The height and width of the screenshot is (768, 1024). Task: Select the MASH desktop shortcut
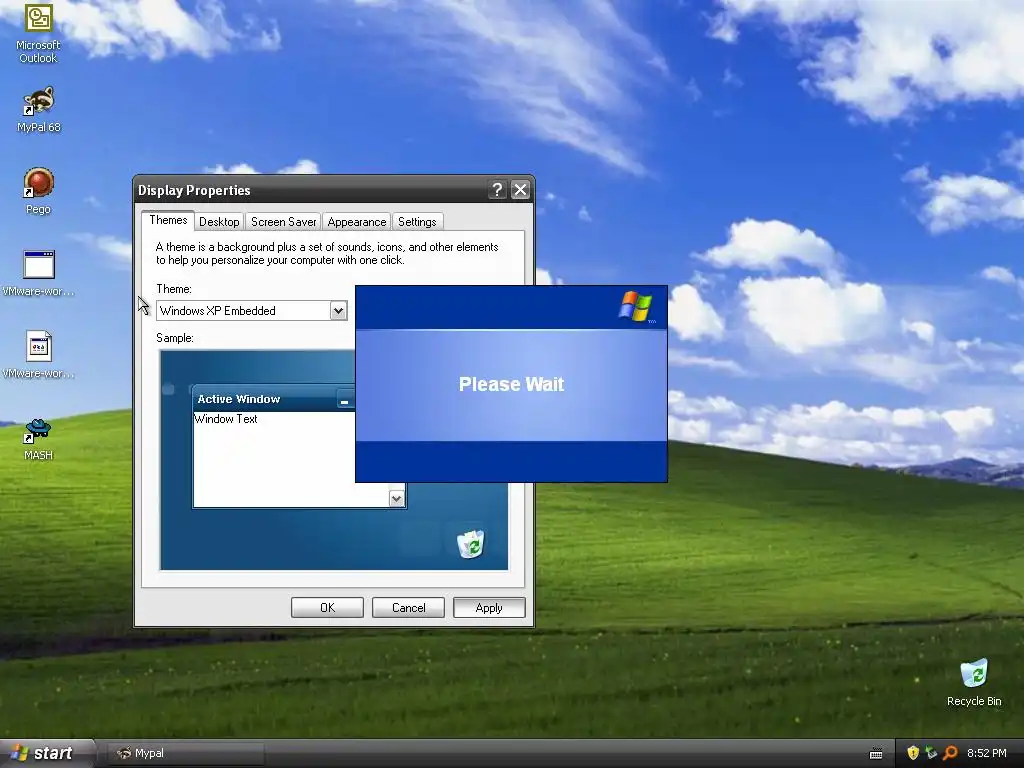pos(39,440)
